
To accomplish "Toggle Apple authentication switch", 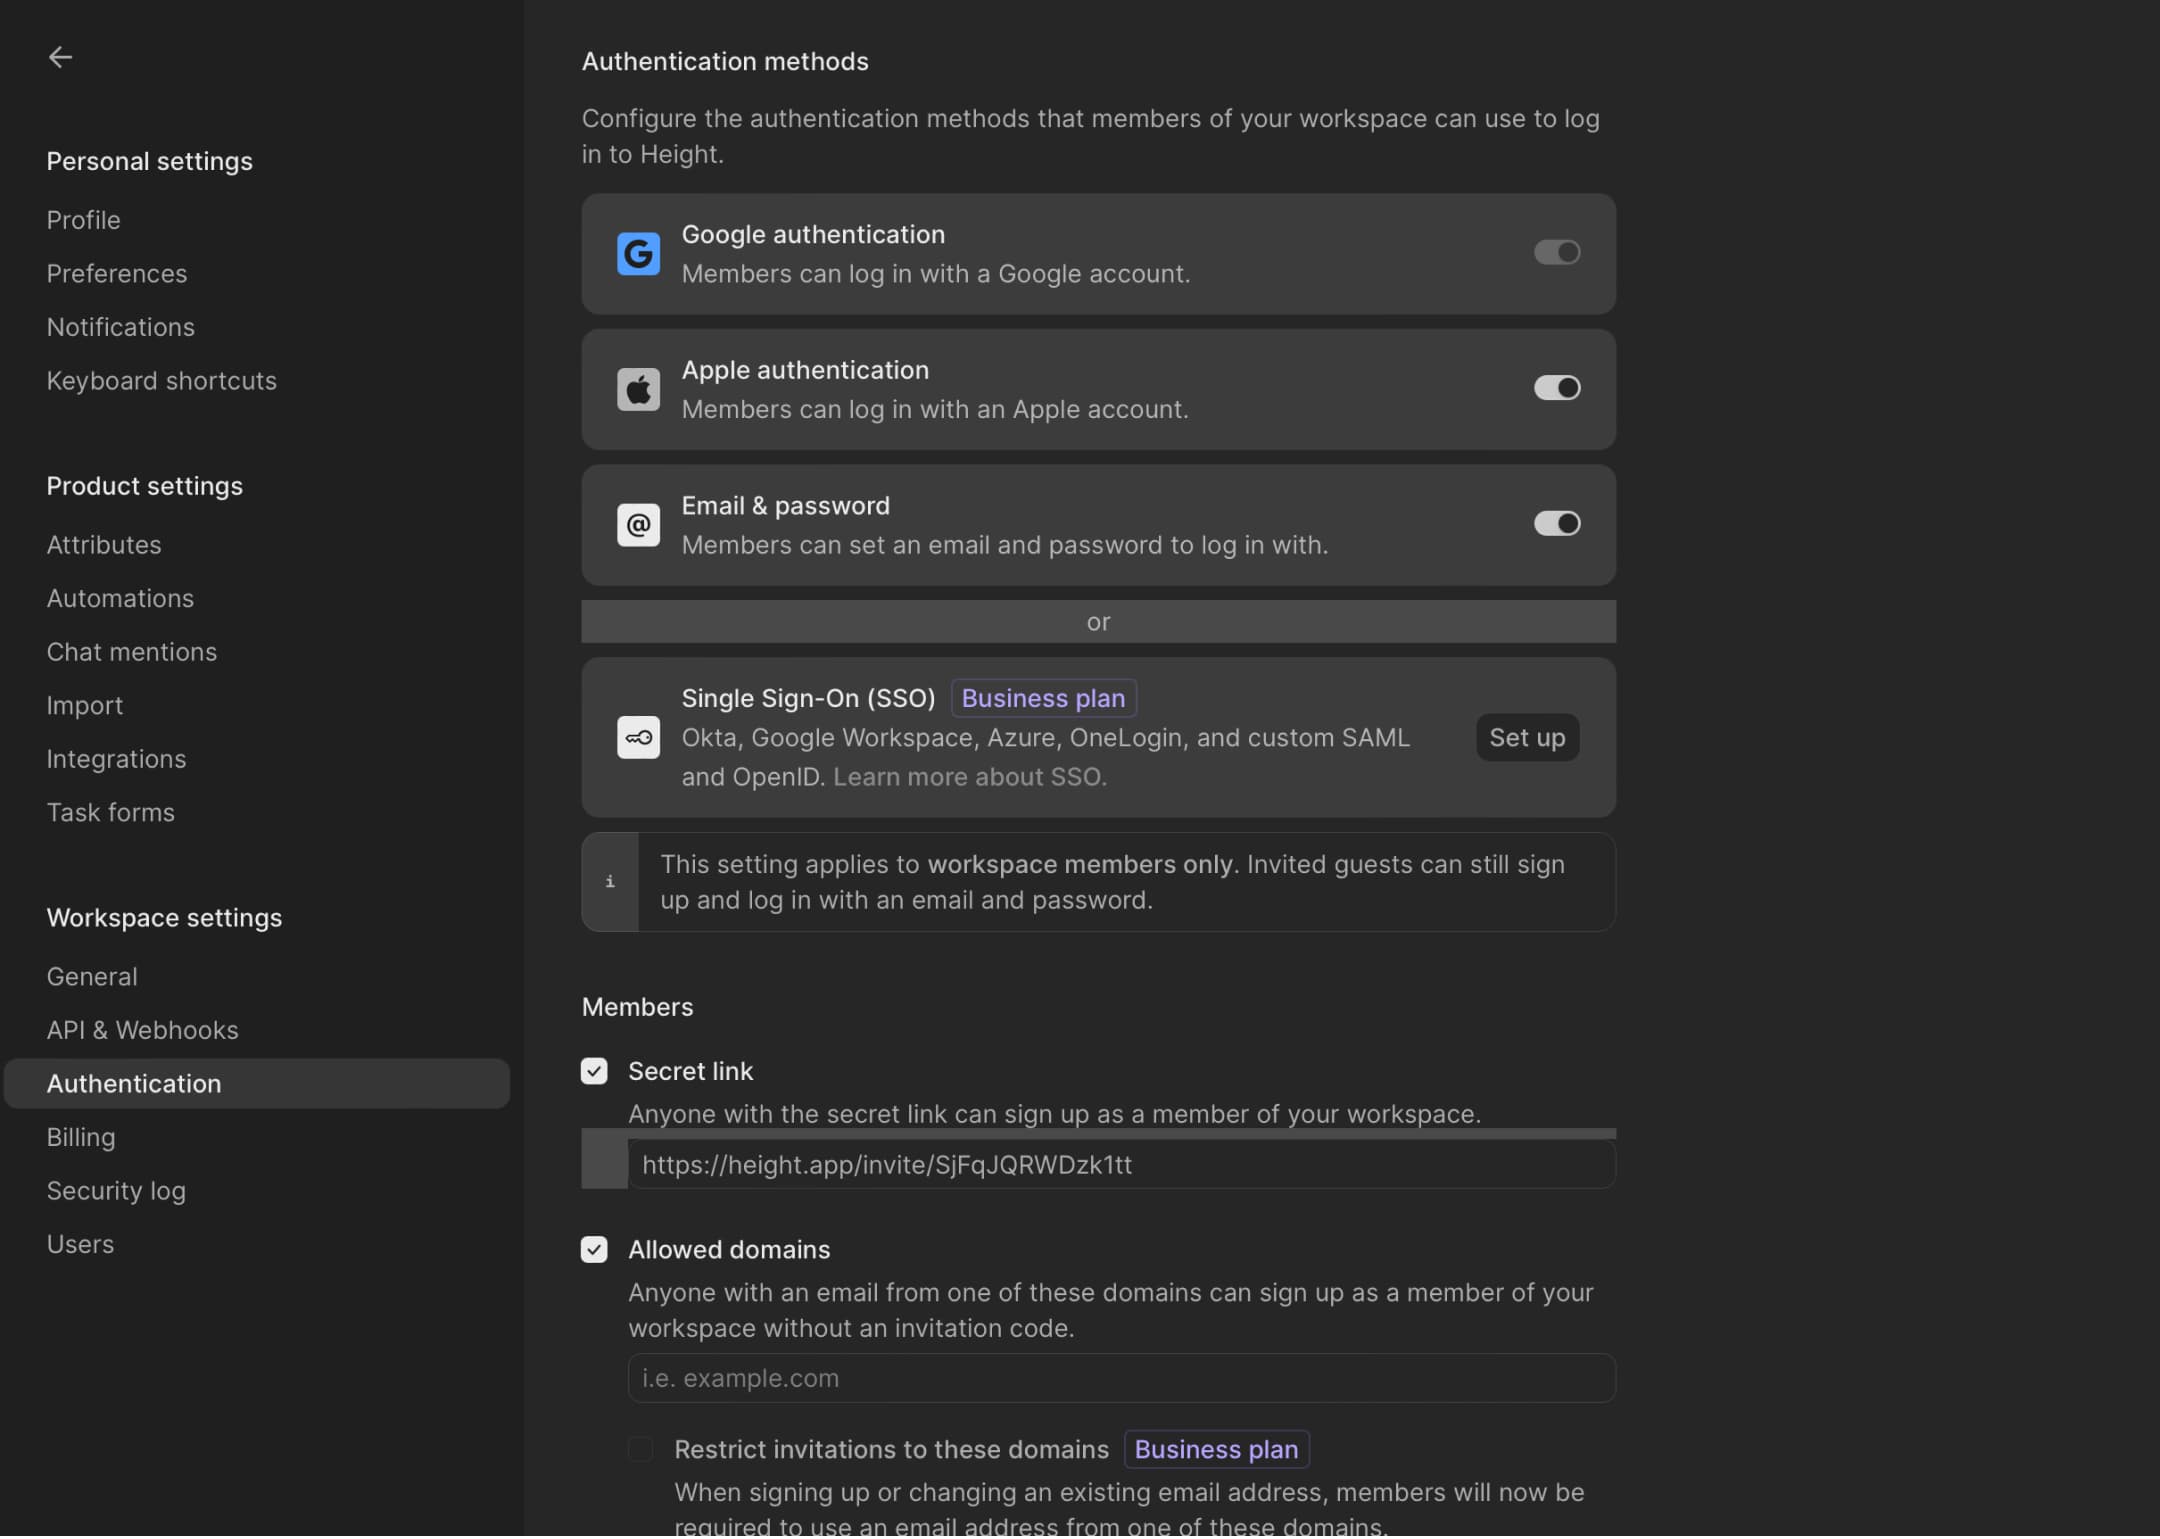I will pos(1557,388).
